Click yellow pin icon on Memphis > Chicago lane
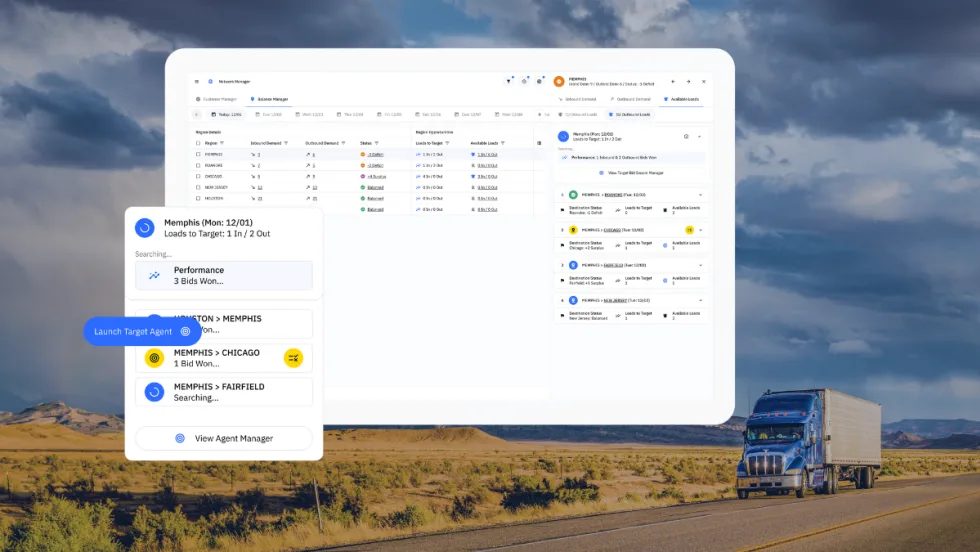The width and height of the screenshot is (980, 552). [573, 230]
